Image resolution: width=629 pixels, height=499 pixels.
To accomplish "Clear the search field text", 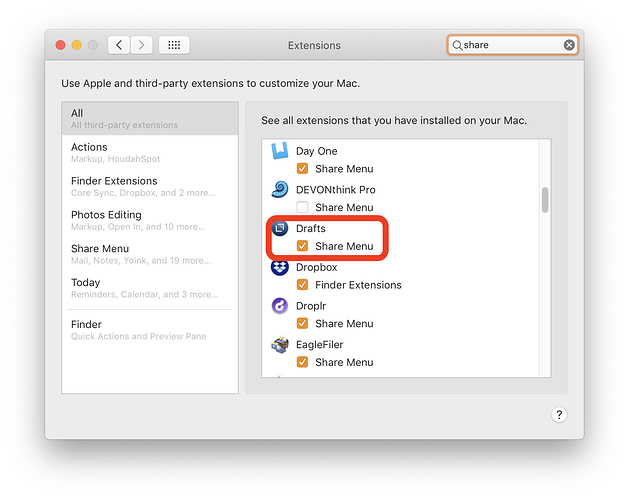I will (569, 45).
